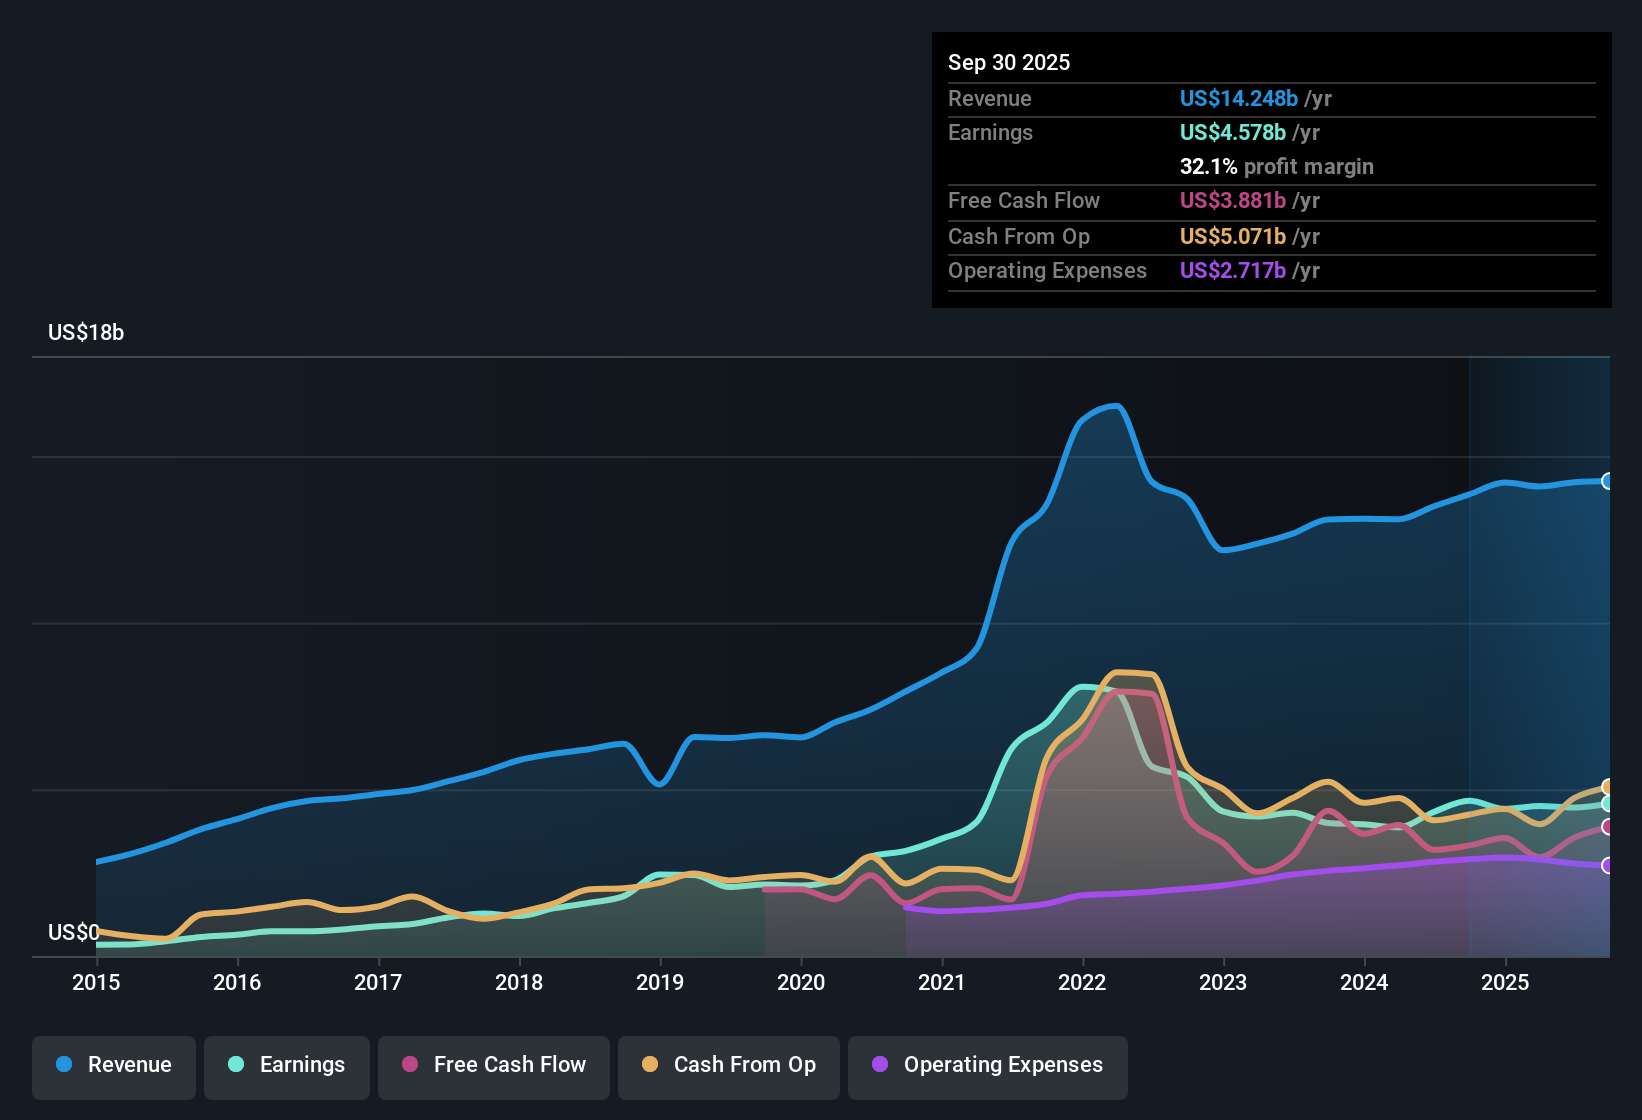This screenshot has width=1642, height=1120.
Task: Select the Cash From Op legend tab
Action: click(x=728, y=1065)
